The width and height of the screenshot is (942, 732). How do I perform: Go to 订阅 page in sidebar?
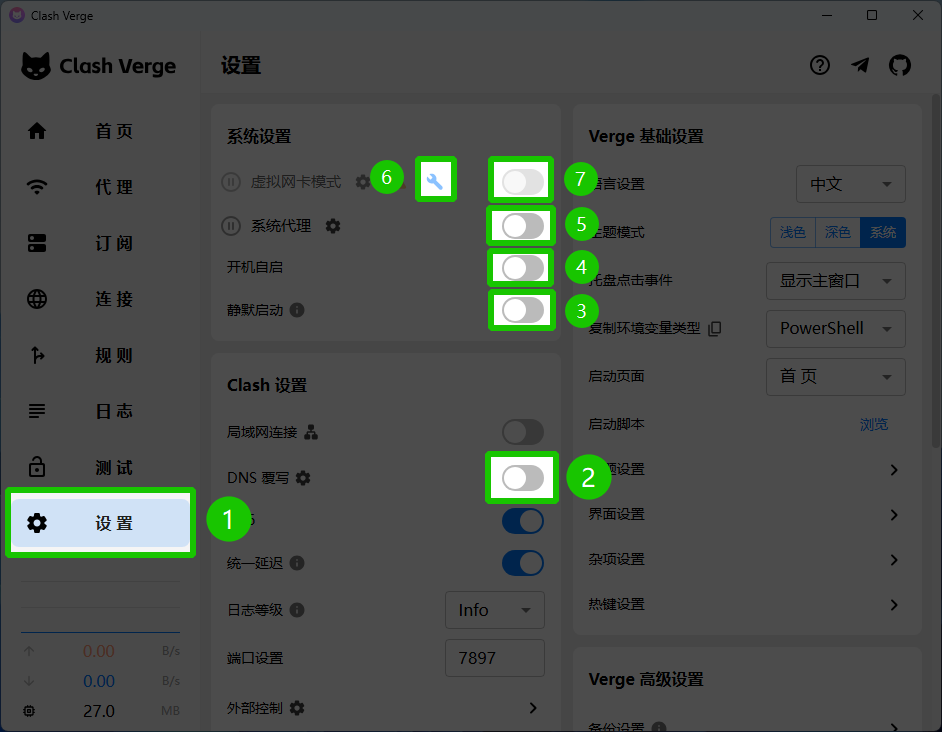tap(100, 243)
